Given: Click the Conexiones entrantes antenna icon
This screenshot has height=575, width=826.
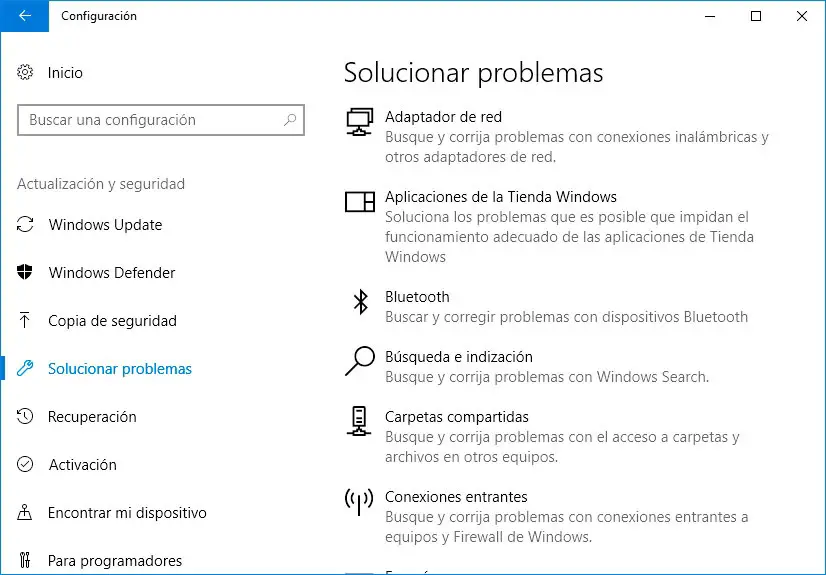Looking at the screenshot, I should pos(359,502).
